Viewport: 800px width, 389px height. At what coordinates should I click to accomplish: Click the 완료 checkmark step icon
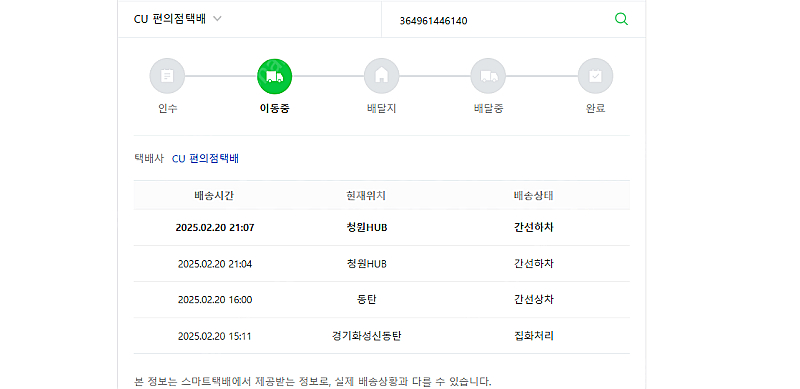[x=595, y=76]
